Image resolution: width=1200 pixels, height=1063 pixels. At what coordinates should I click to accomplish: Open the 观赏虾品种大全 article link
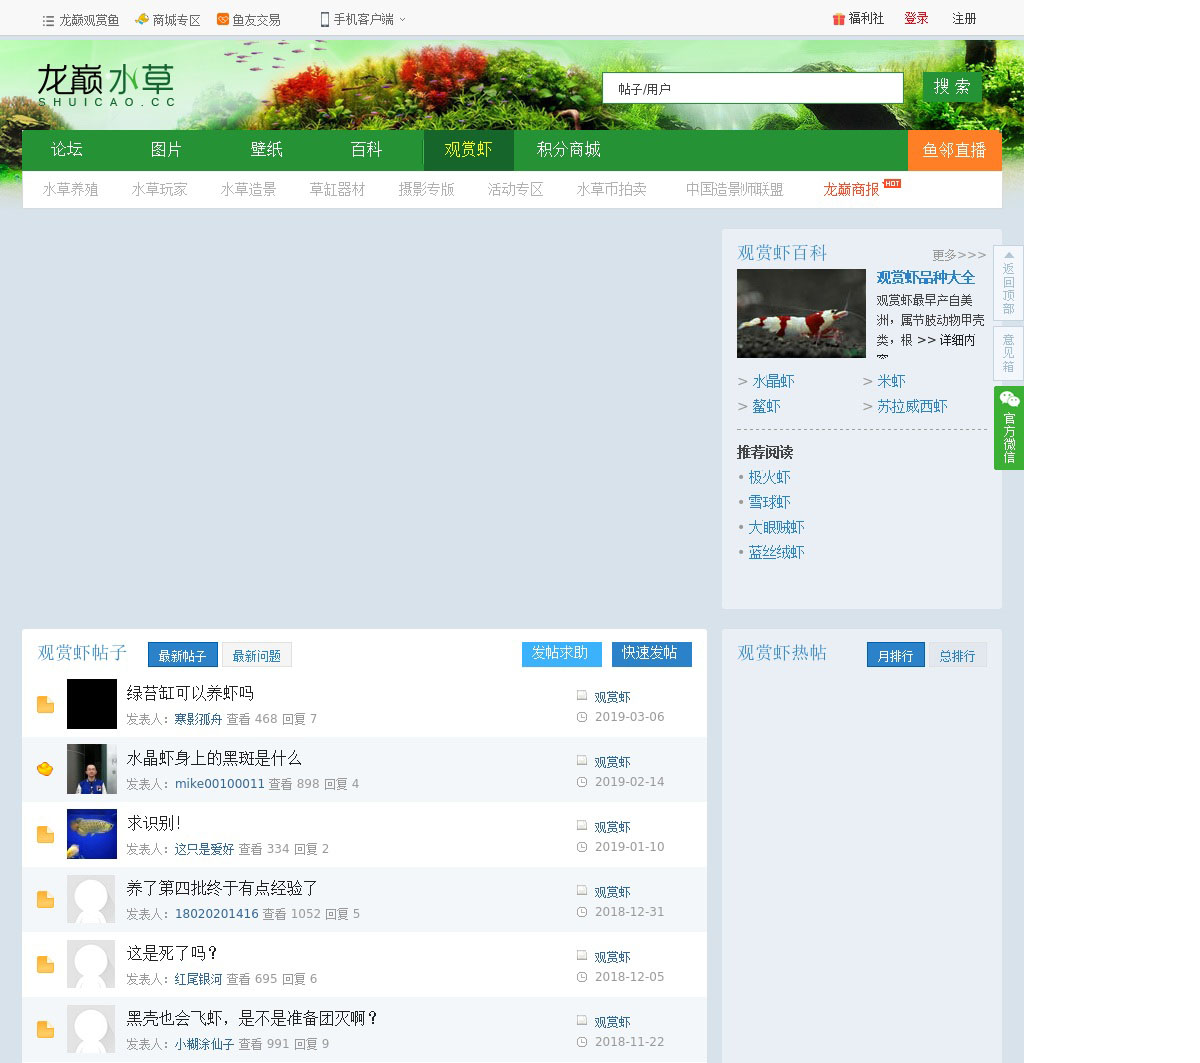925,278
